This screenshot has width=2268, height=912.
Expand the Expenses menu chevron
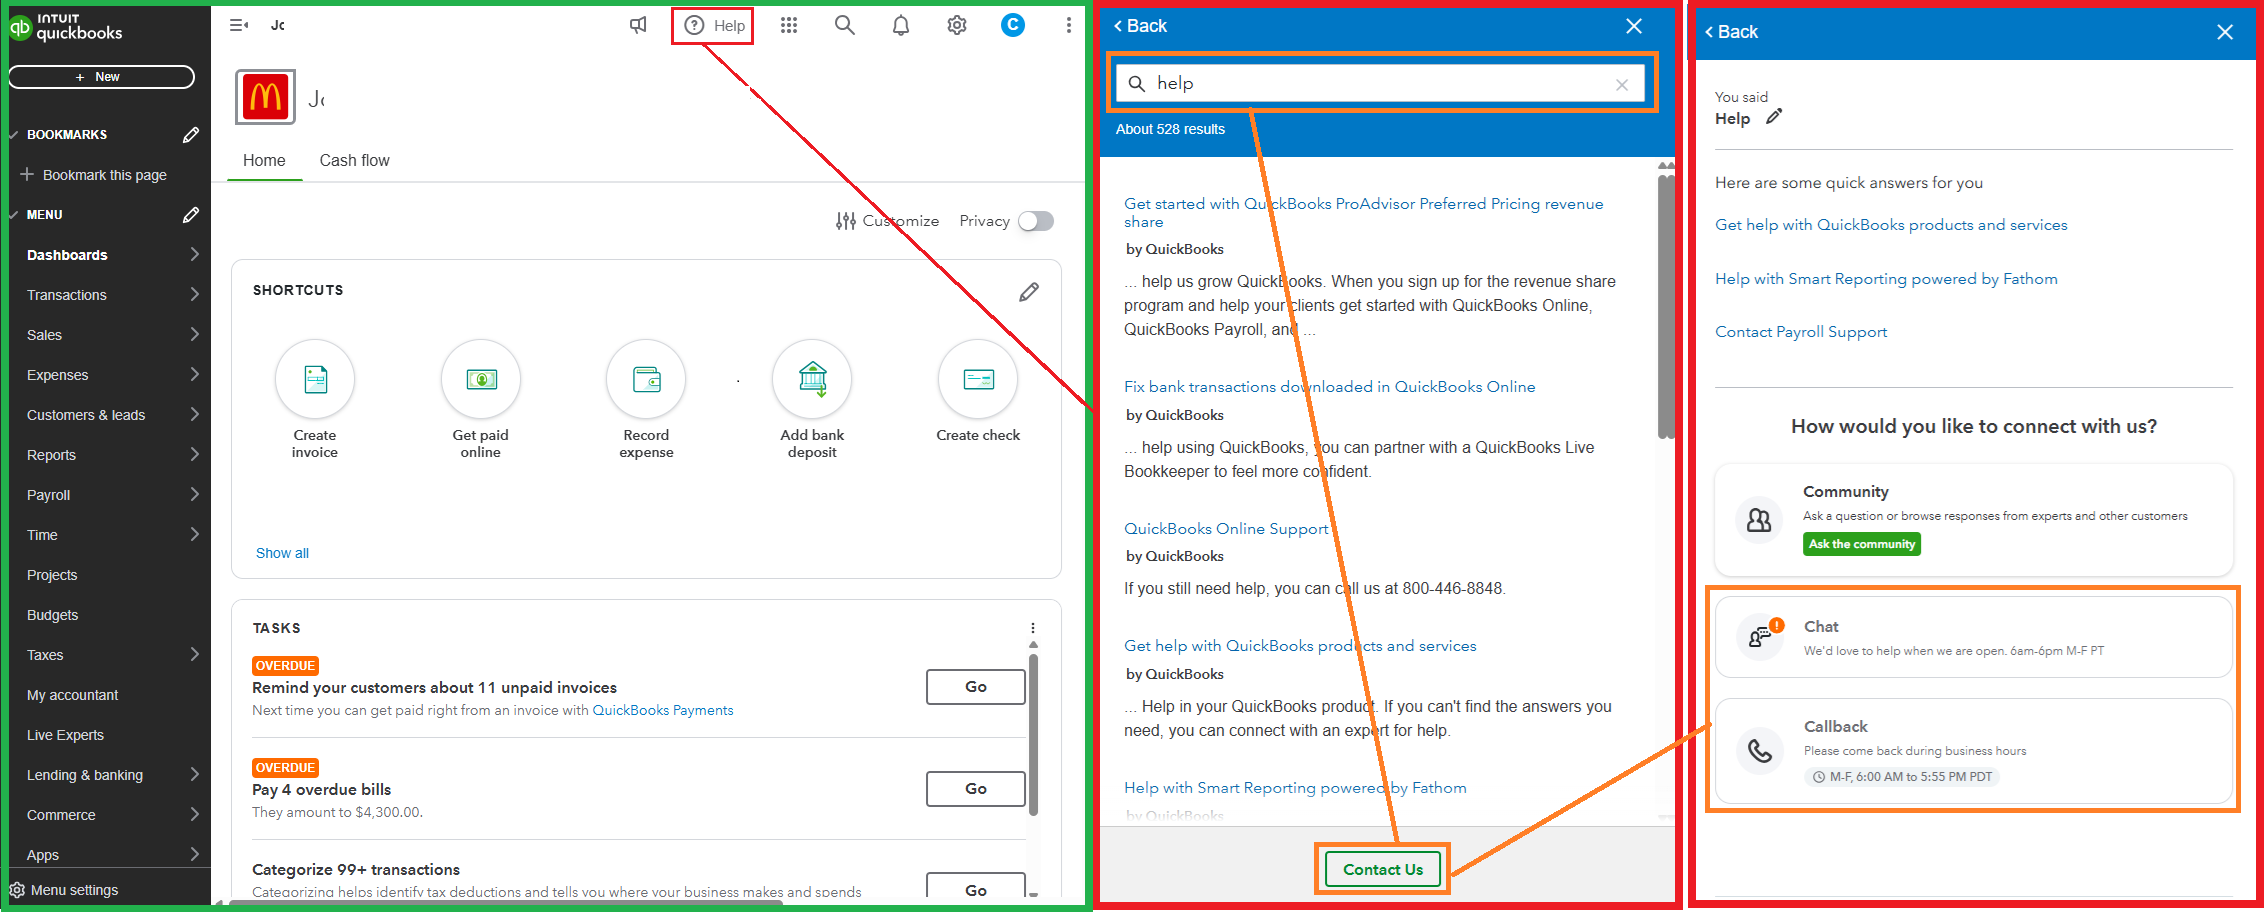click(194, 374)
